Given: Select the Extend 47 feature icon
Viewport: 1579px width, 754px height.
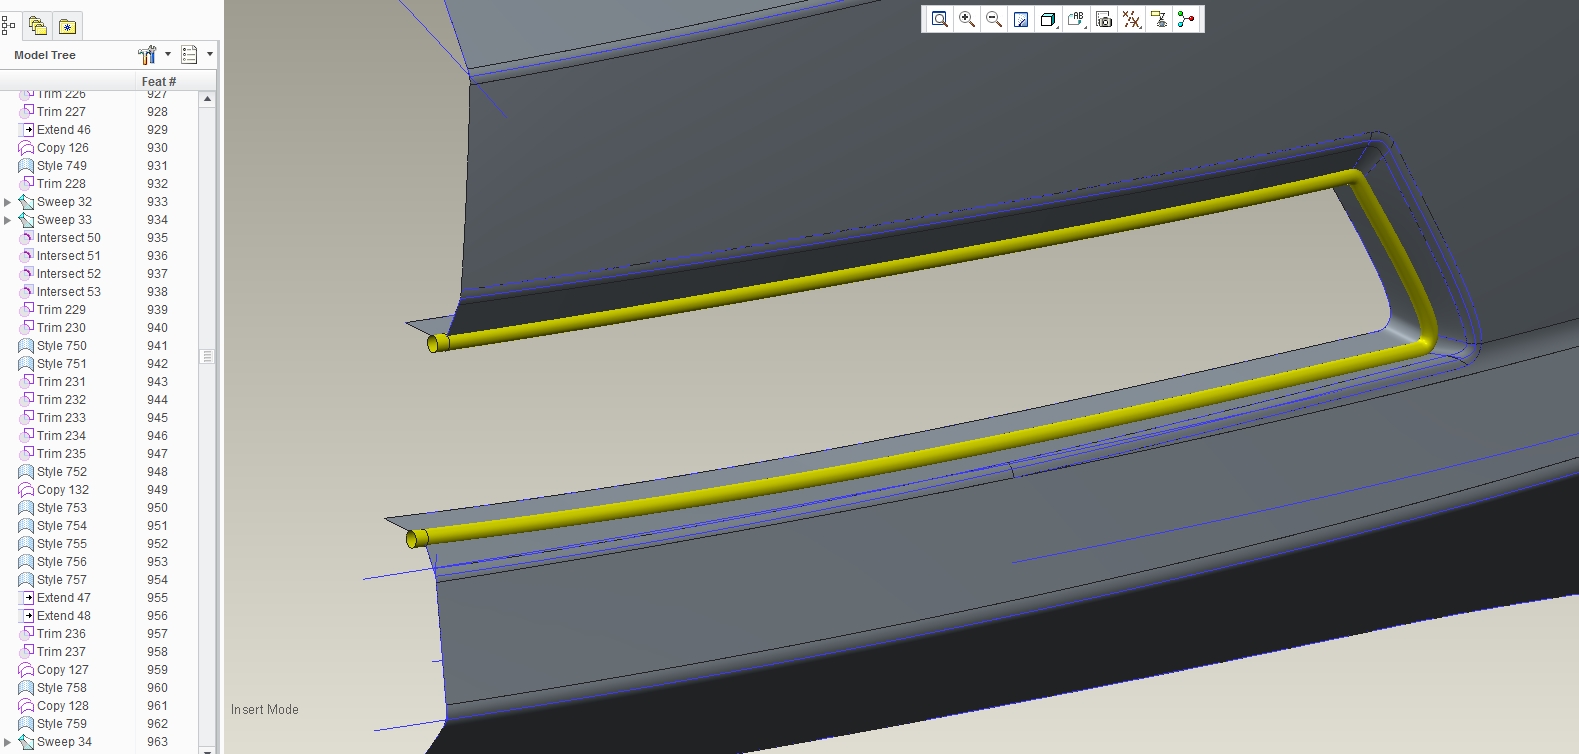Looking at the screenshot, I should [27, 598].
